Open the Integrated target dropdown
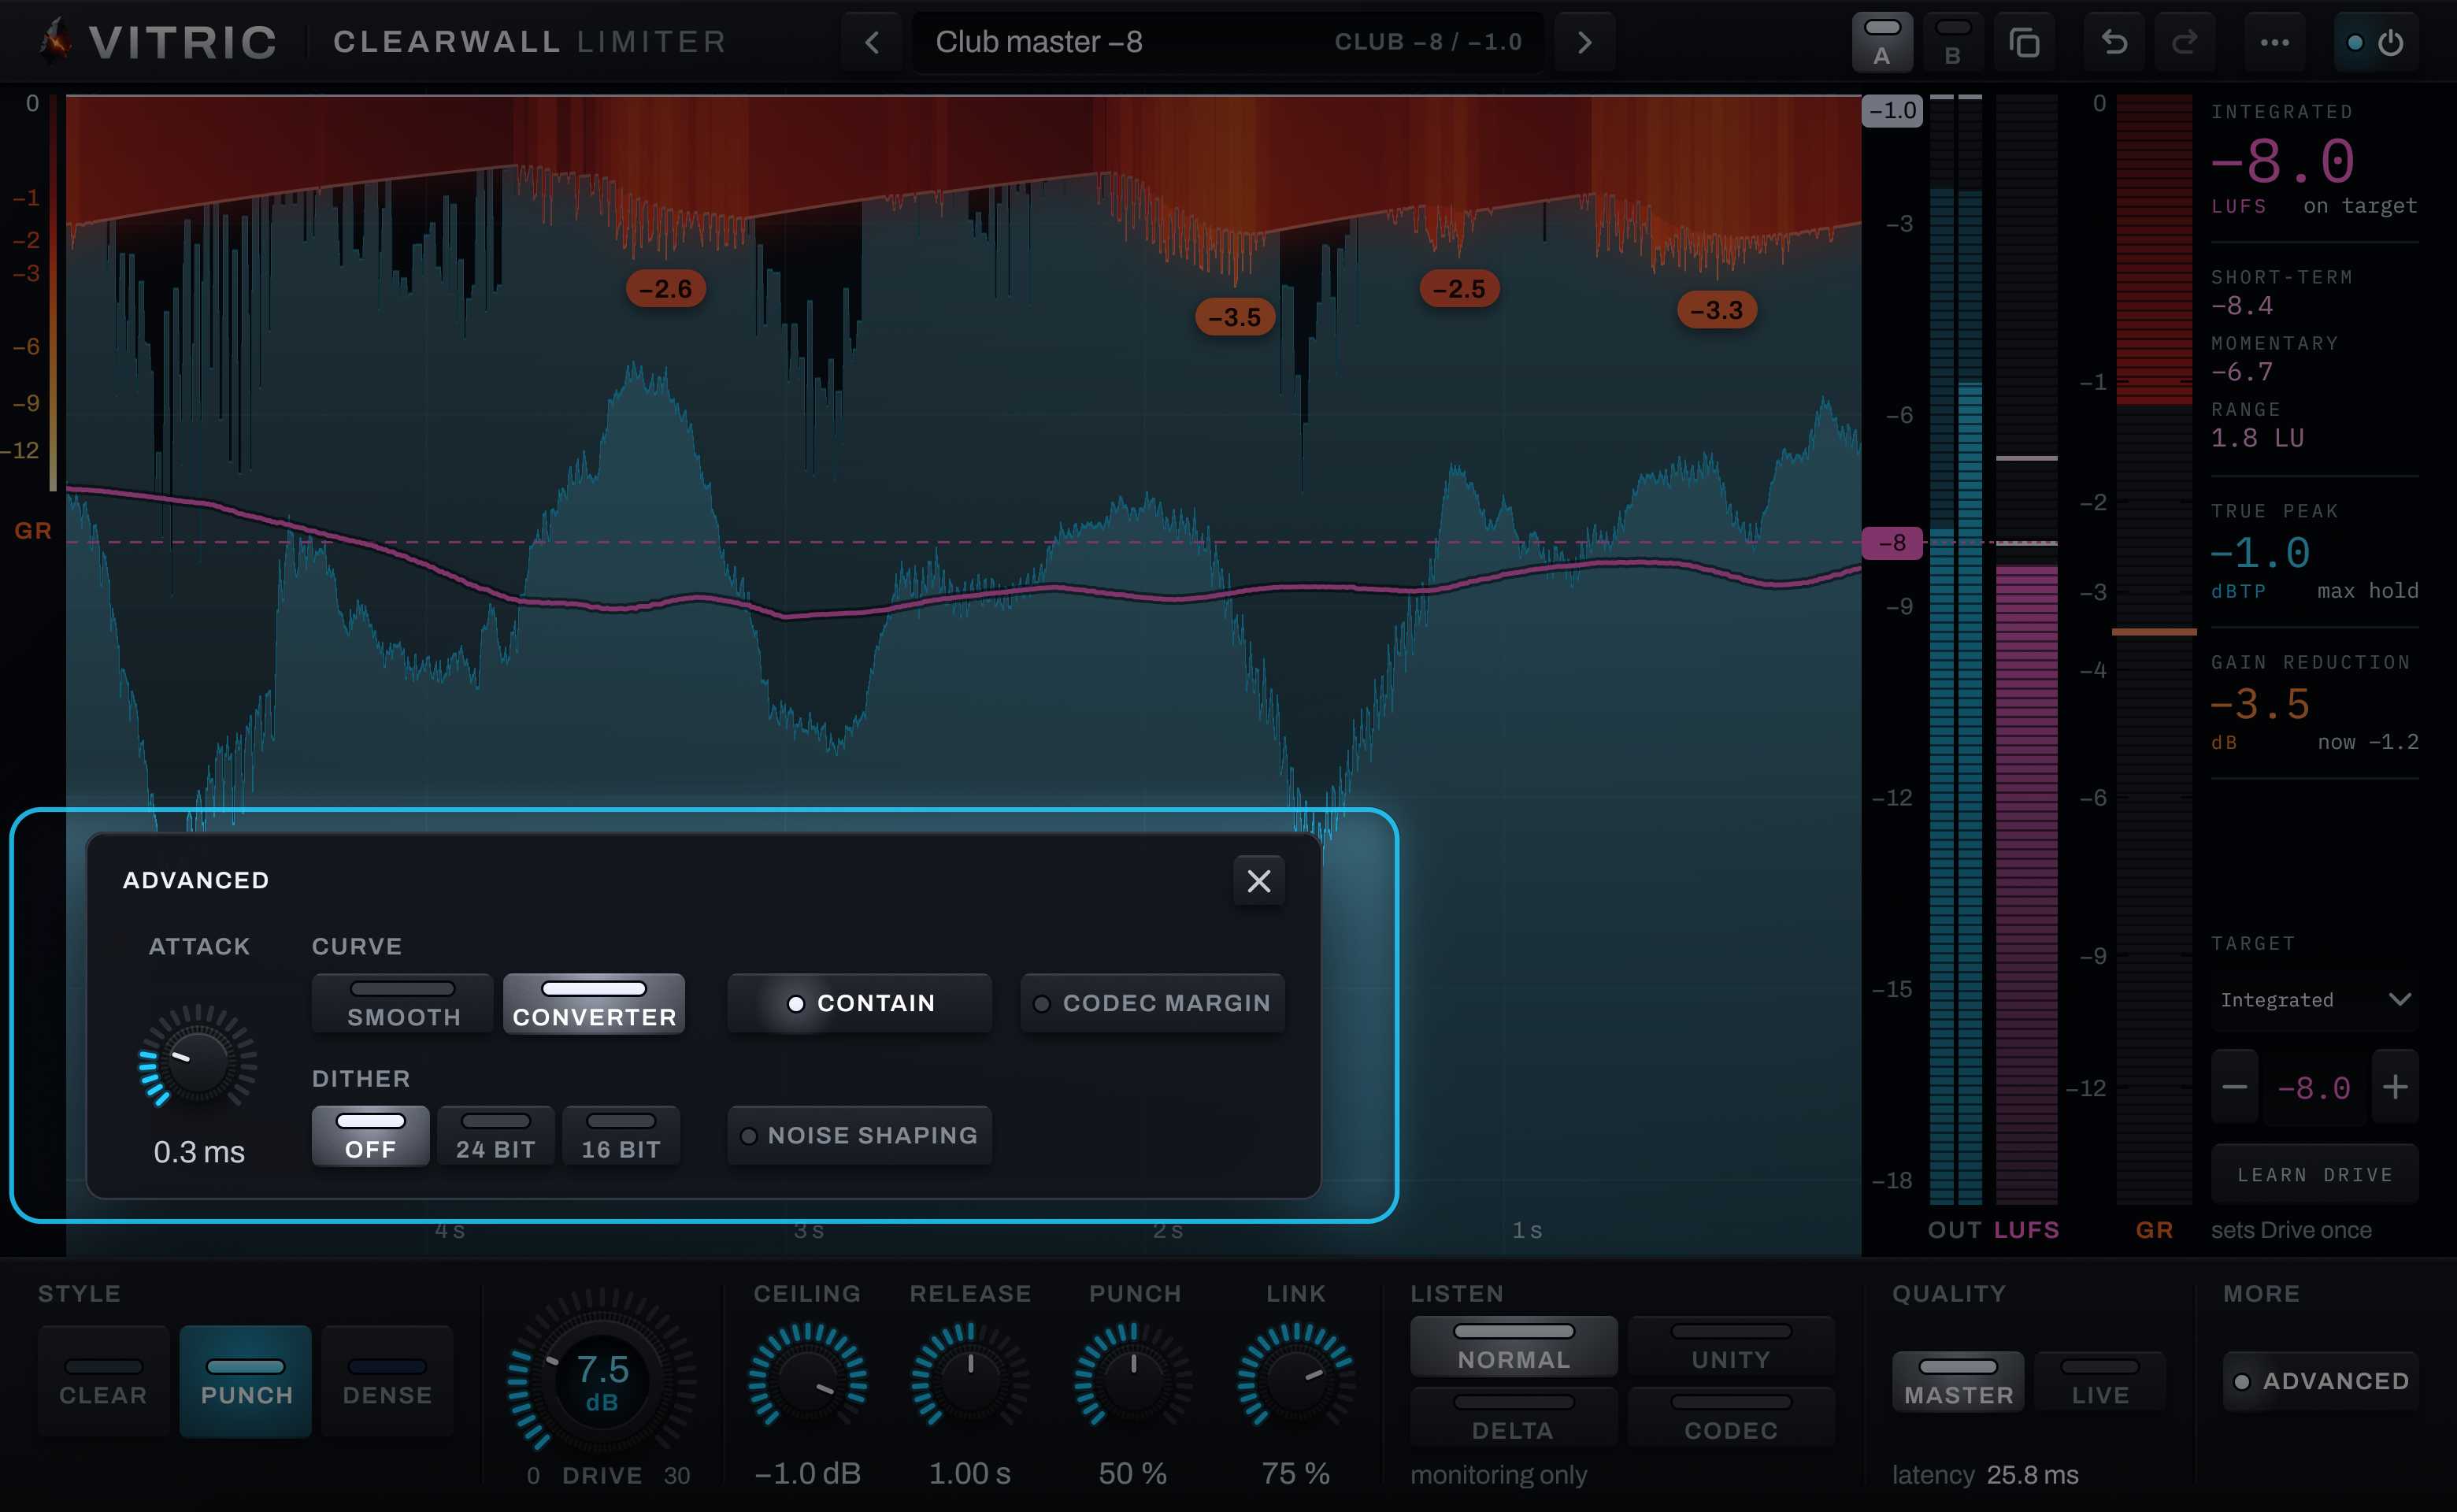This screenshot has height=1512, width=2457. click(2315, 1000)
